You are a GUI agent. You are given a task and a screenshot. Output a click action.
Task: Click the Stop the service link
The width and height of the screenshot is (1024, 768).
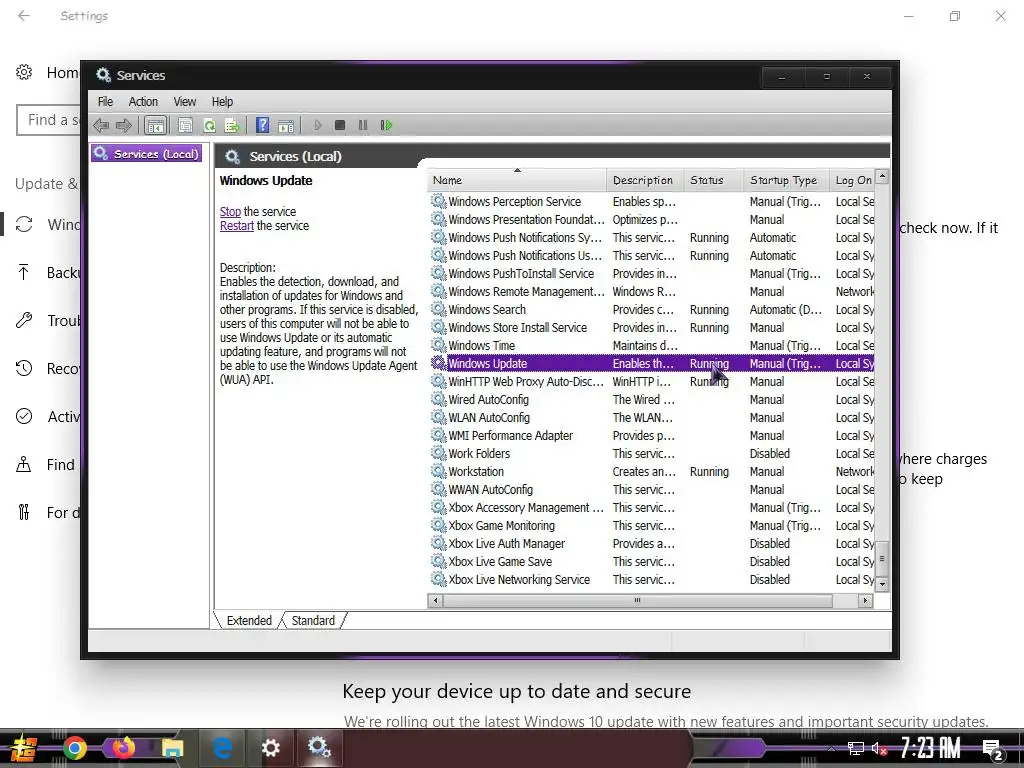pos(230,212)
